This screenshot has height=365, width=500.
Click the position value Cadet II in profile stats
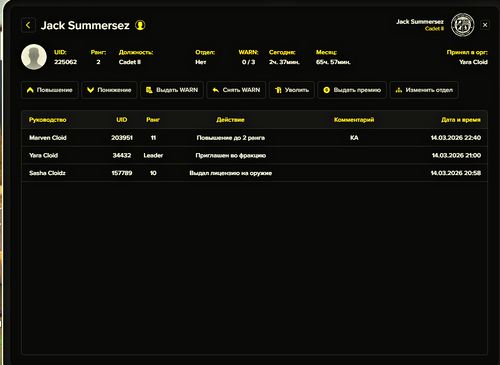pos(130,62)
